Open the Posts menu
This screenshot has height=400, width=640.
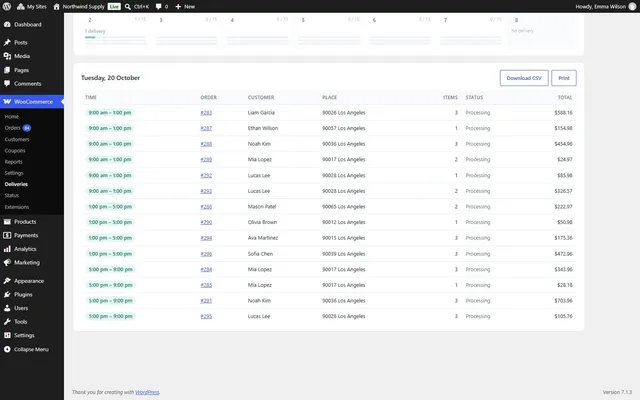(x=32, y=42)
